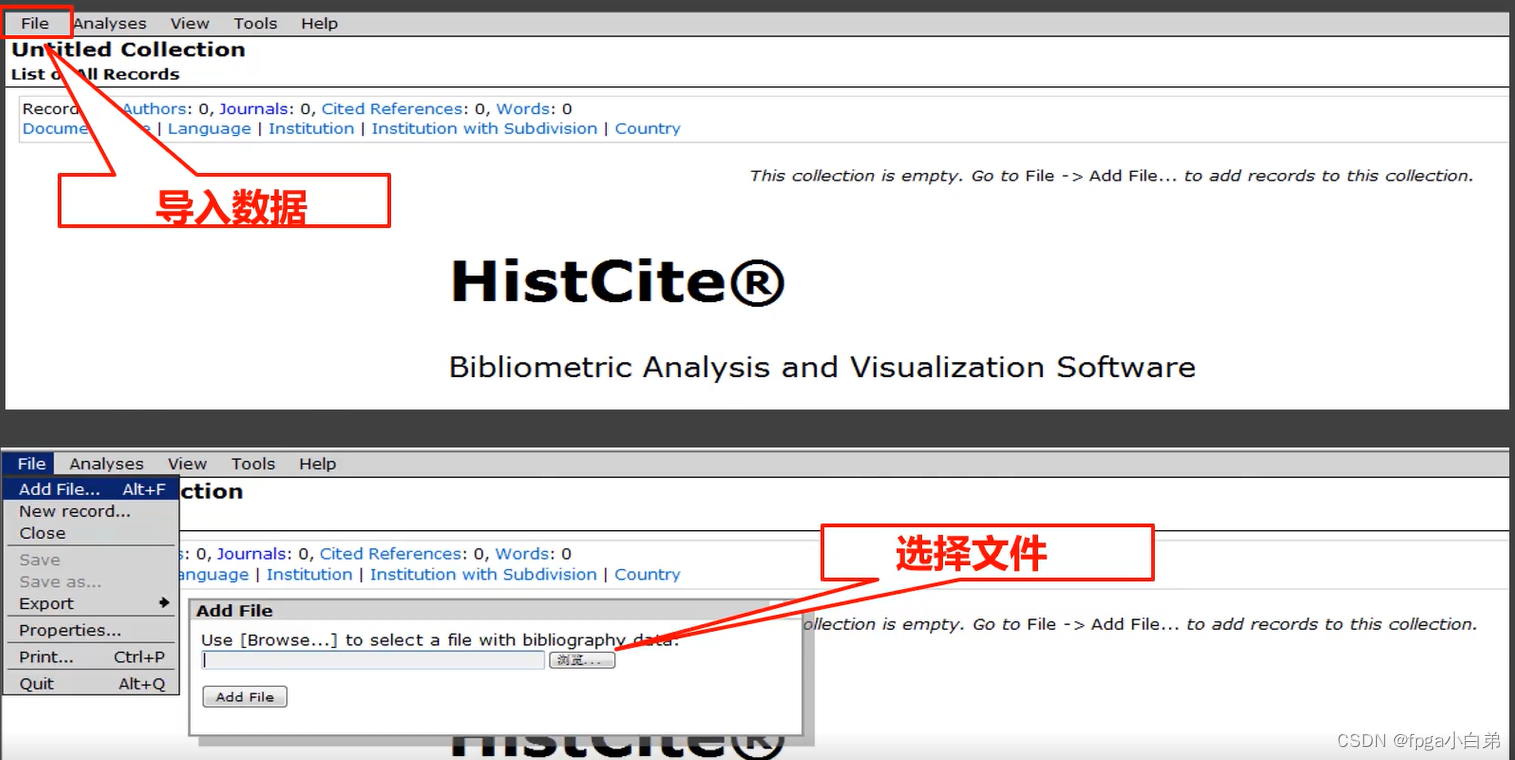The width and height of the screenshot is (1515, 760).
Task: Click the 'Use [Browse...] to select a file' instruction
Action: (440, 640)
